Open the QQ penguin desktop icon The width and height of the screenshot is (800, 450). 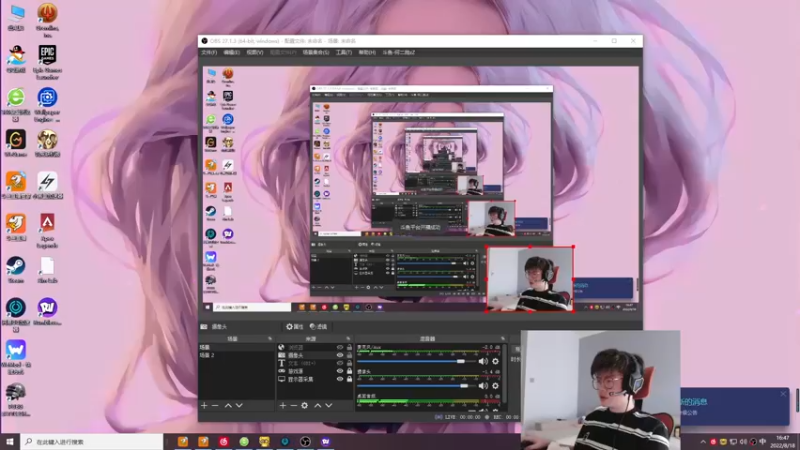(16, 59)
